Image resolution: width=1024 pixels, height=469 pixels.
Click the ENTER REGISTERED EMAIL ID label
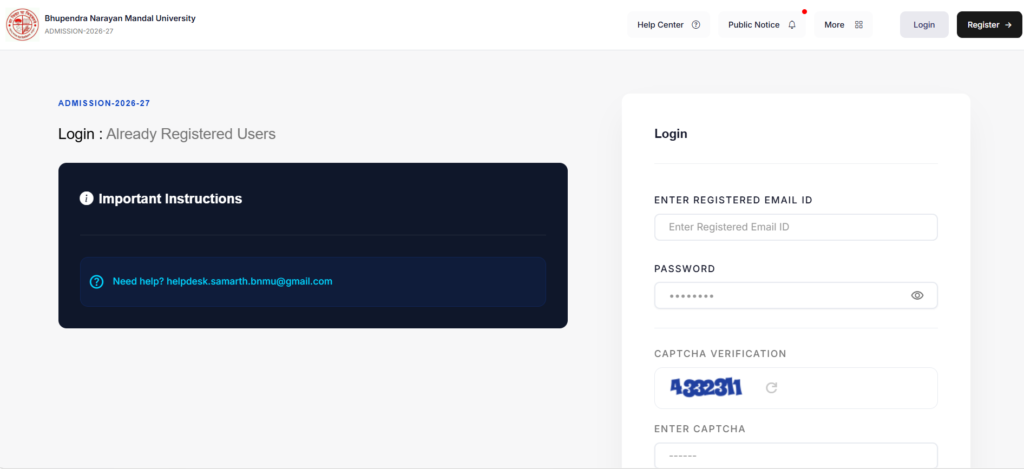pos(733,201)
